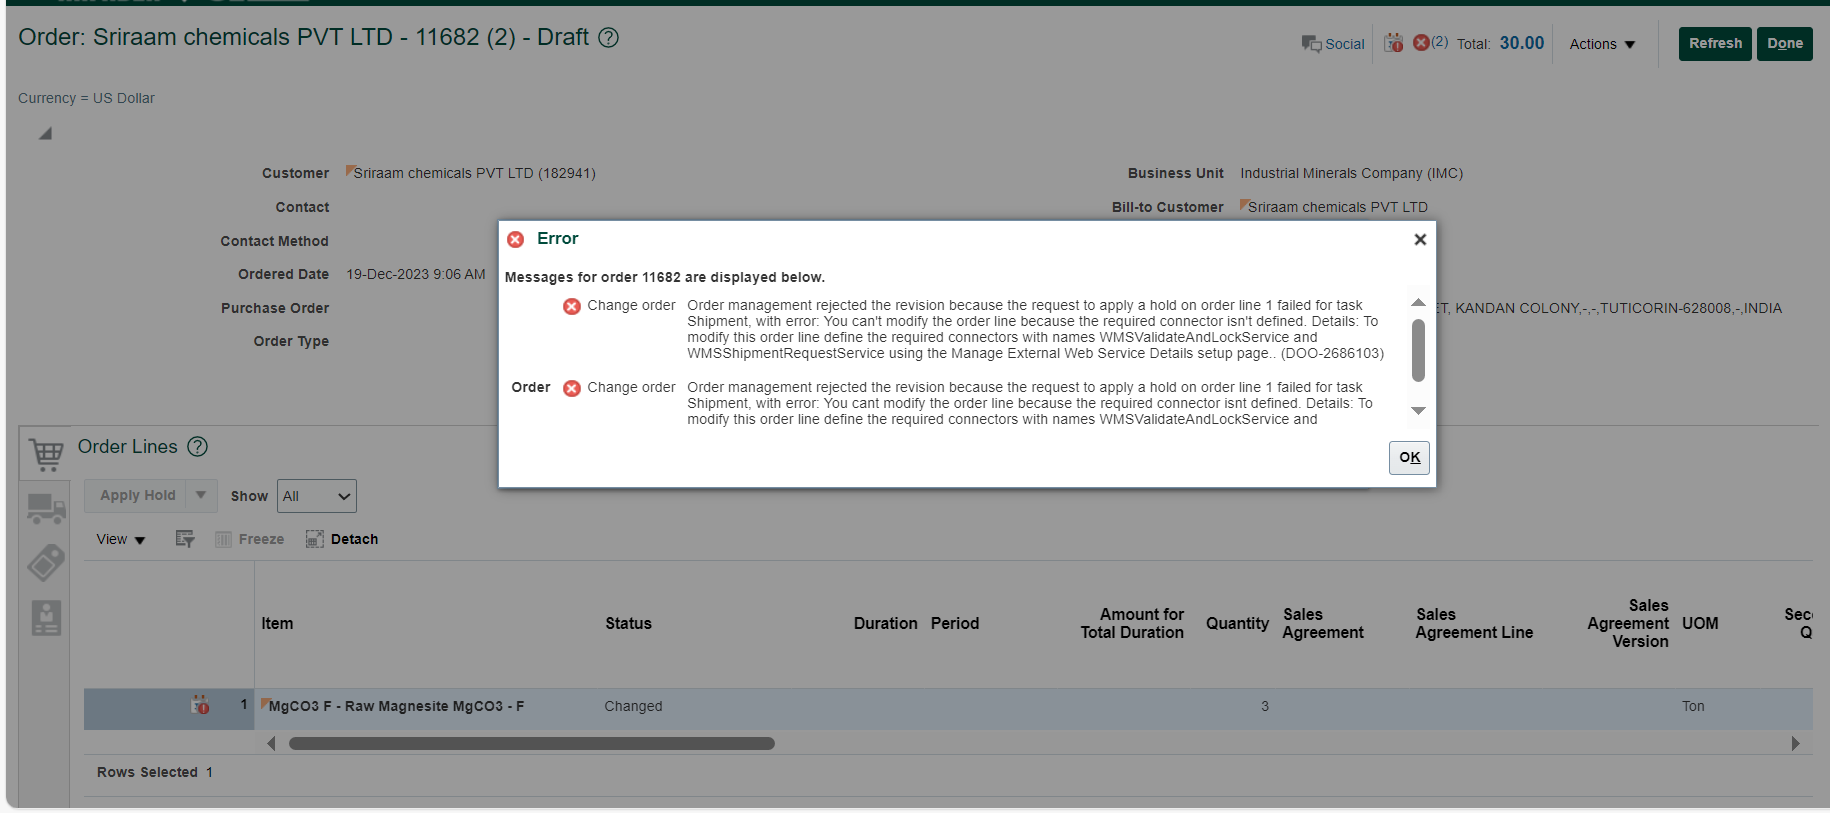Click the Order Lines help icon
Screen dimensions: 1830x813
tap(198, 447)
